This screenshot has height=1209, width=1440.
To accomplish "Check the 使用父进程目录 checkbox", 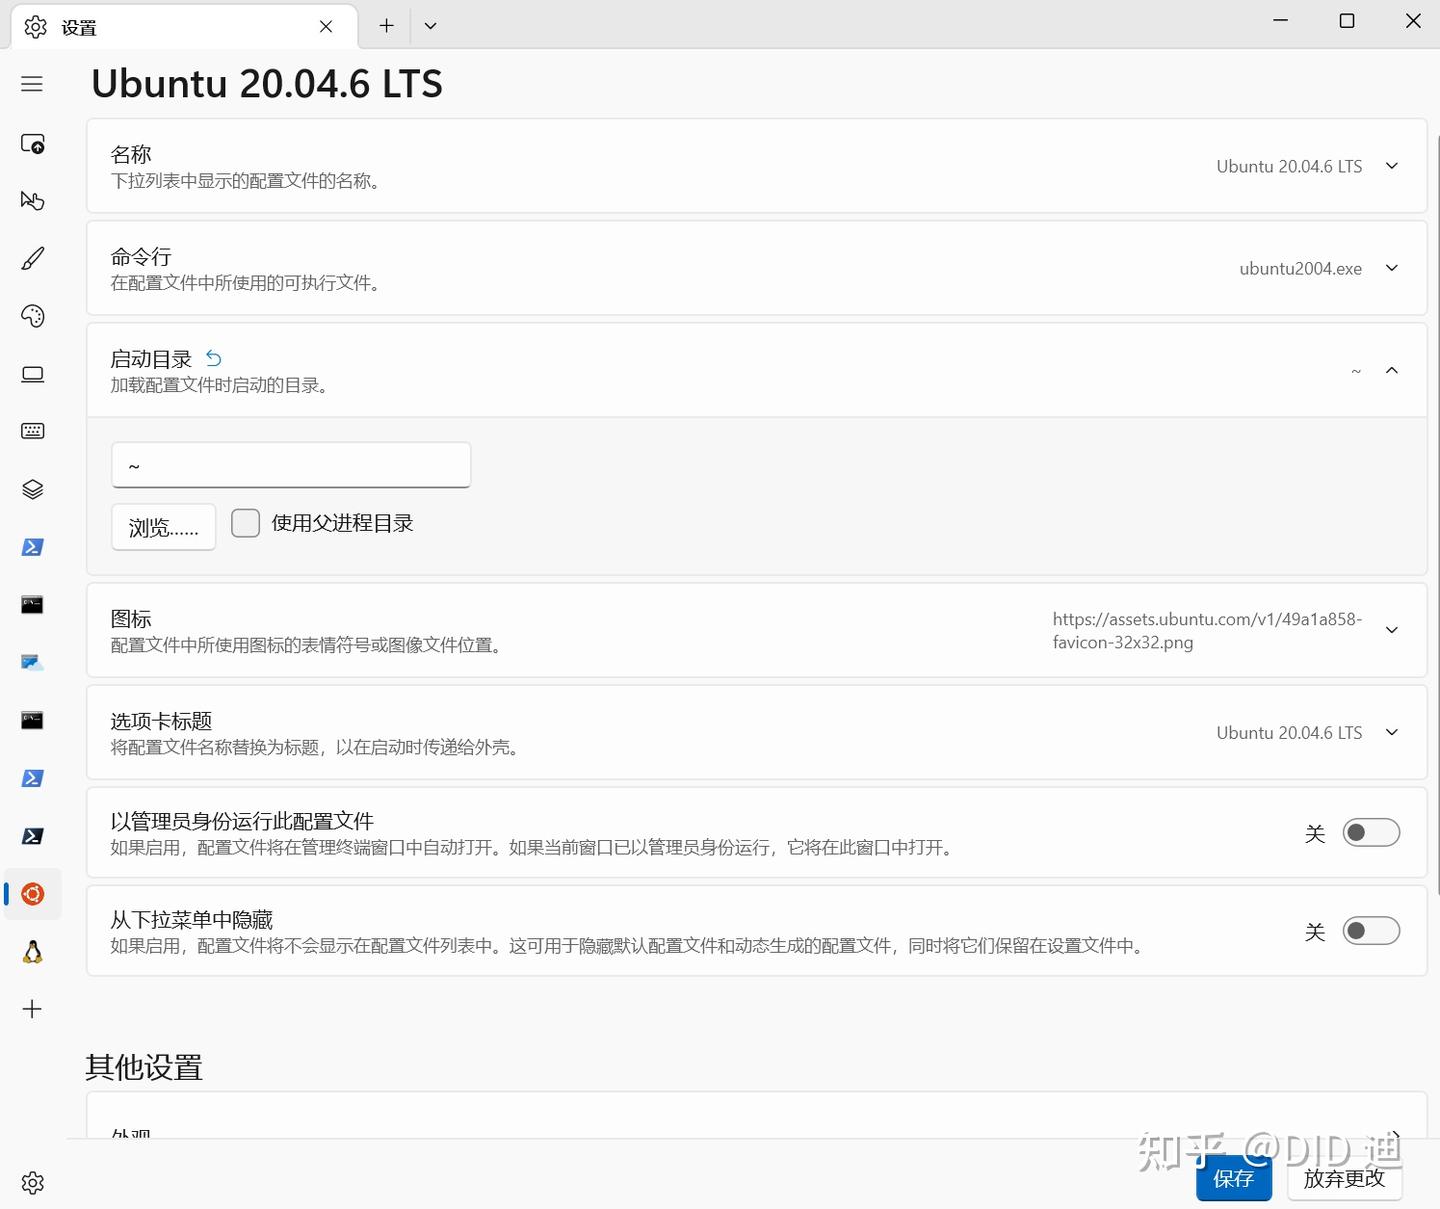I will pyautogui.click(x=245, y=522).
